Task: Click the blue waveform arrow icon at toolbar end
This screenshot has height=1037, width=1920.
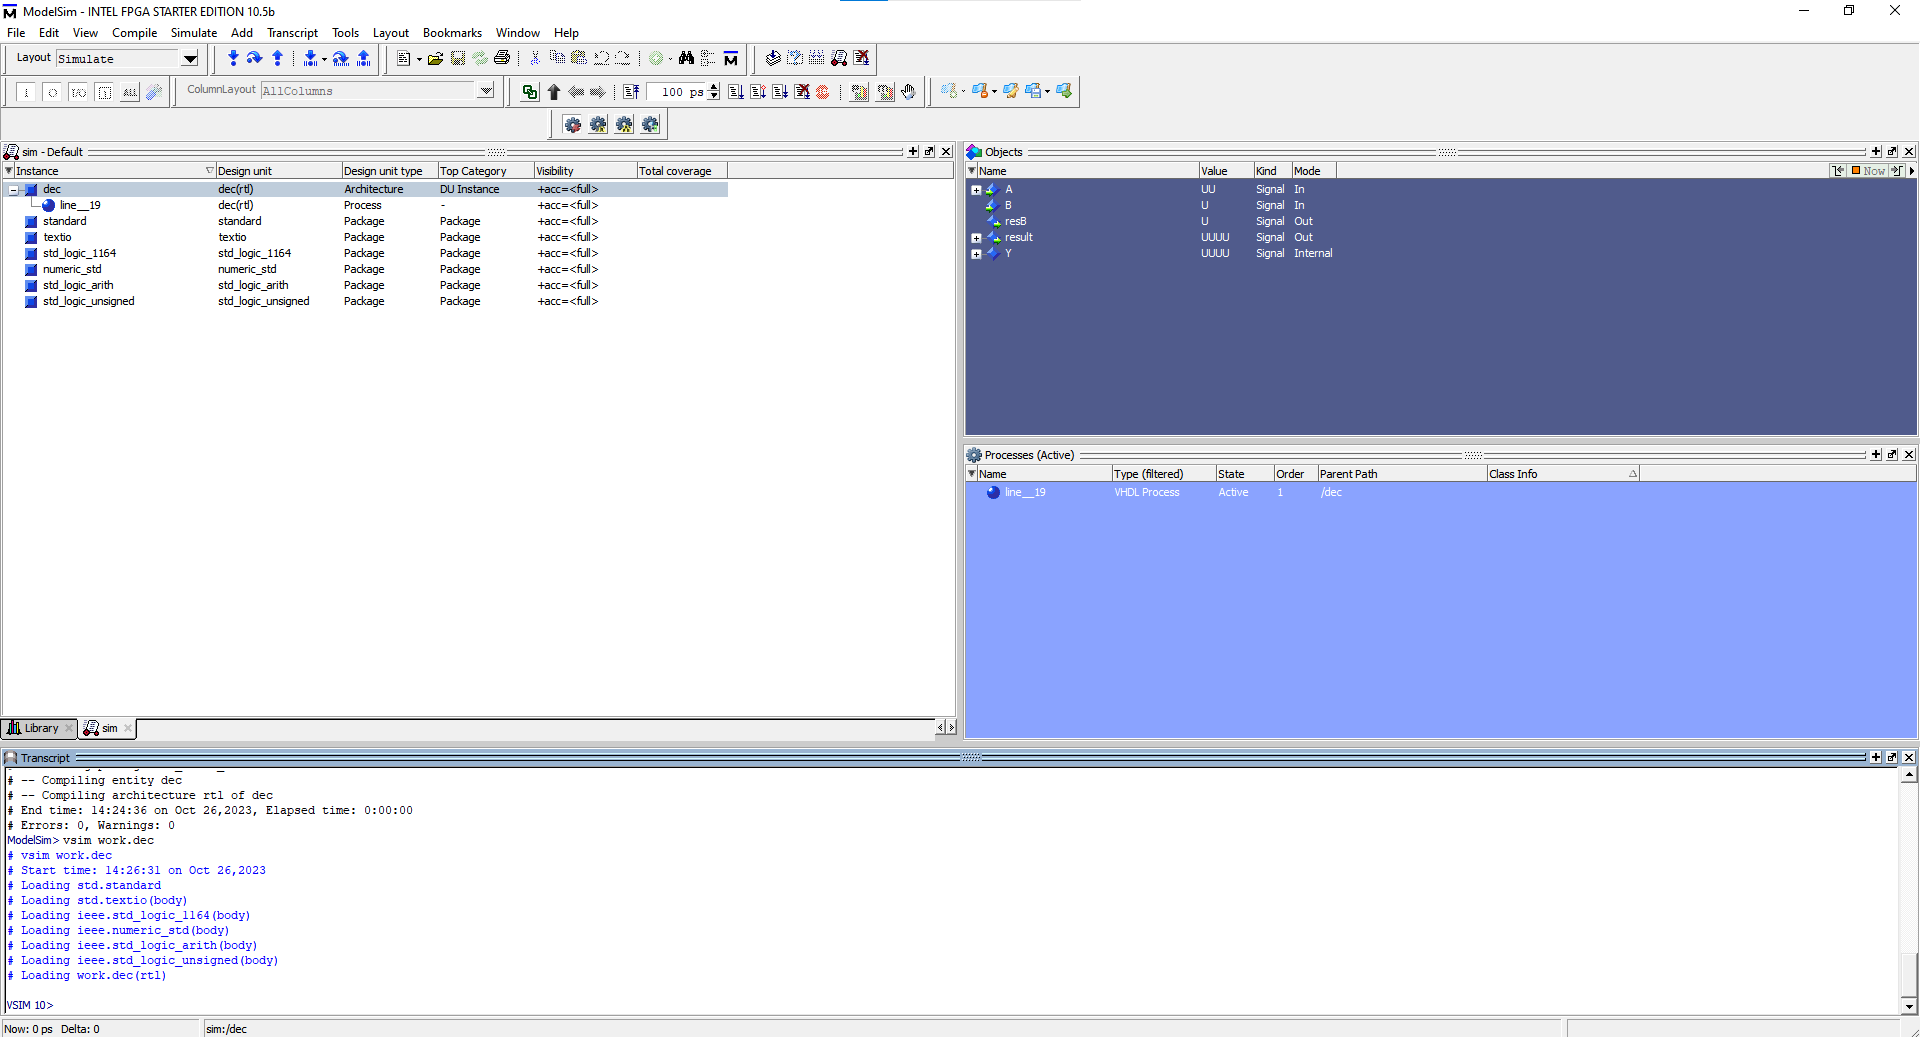Action: 1064,92
